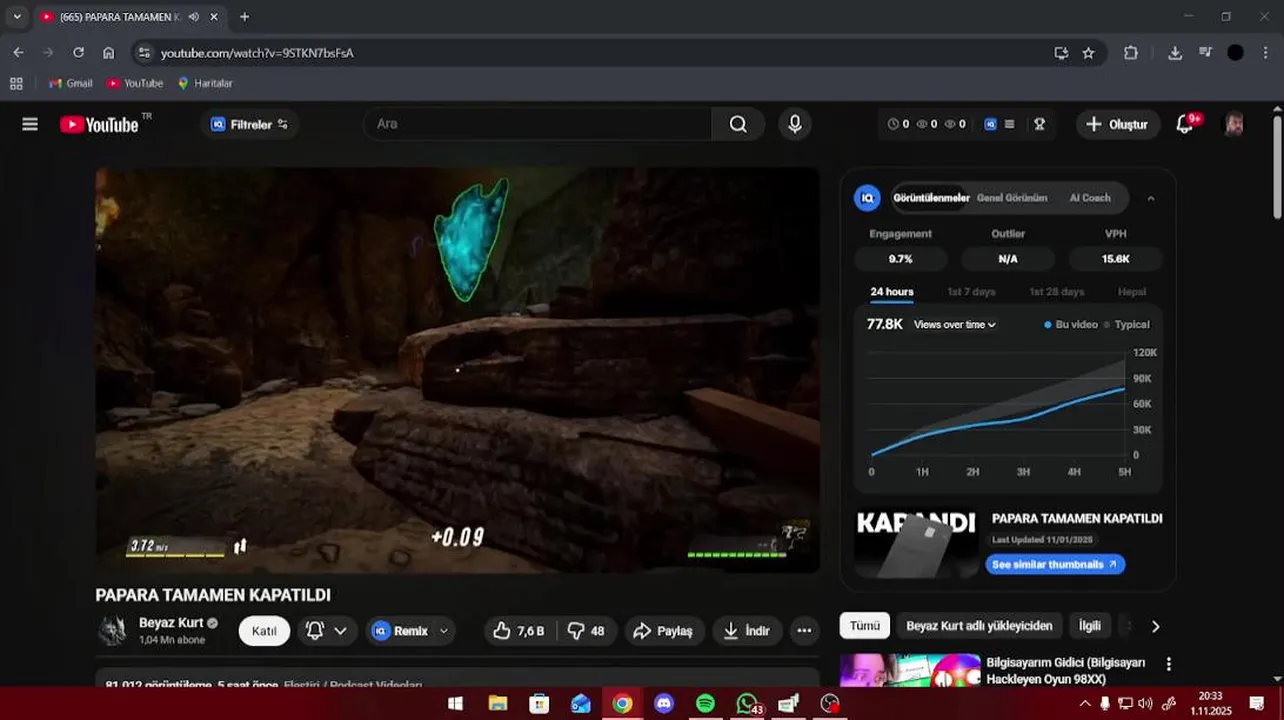This screenshot has width=1284, height=720.
Task: Select the Tümü filter chip
Action: tap(865, 626)
